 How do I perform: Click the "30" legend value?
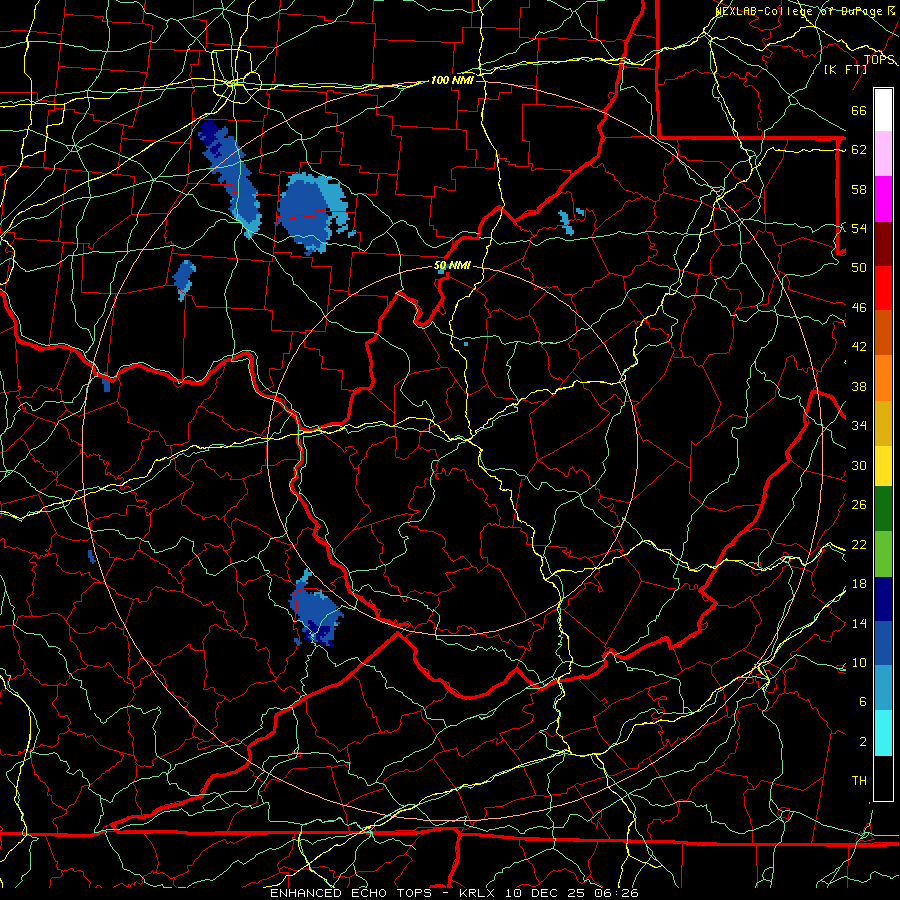pyautogui.click(x=859, y=465)
